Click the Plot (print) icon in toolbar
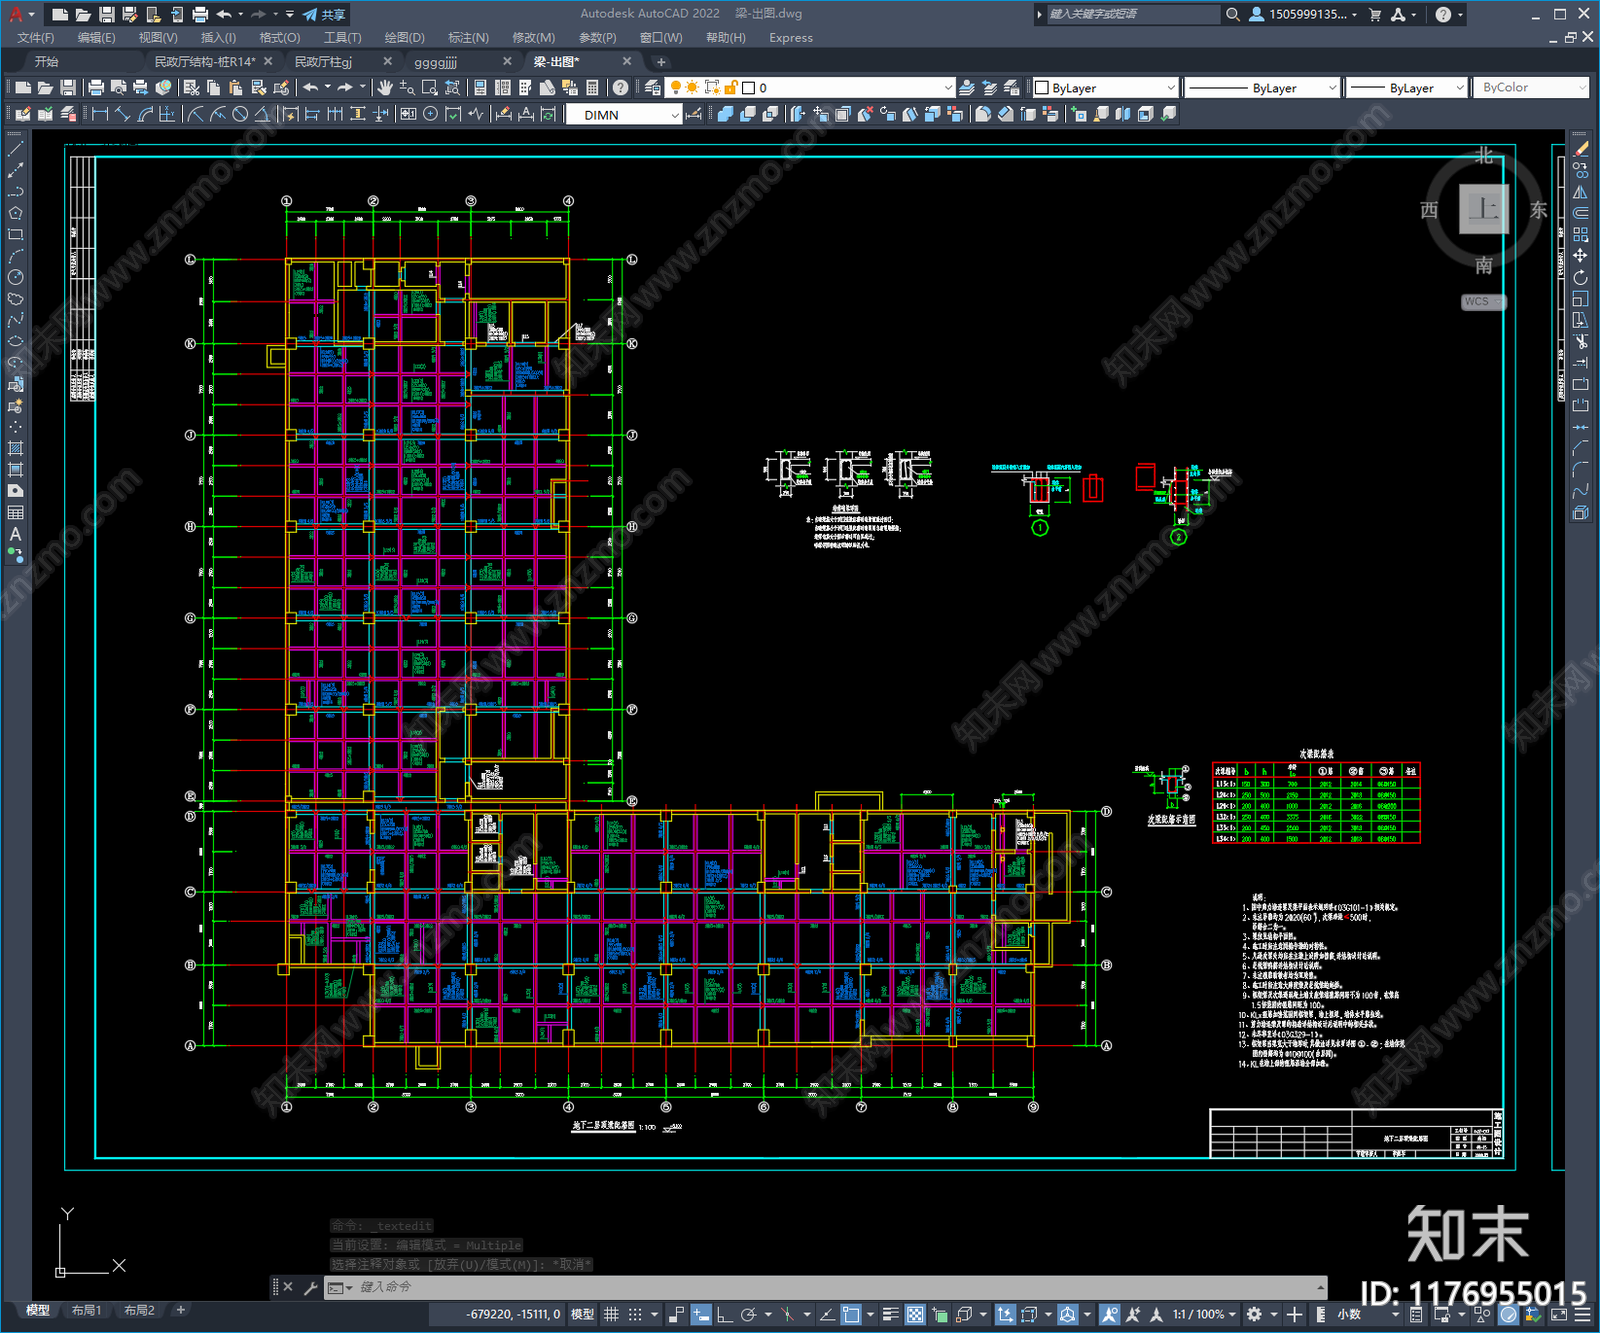This screenshot has width=1600, height=1333. tap(96, 88)
